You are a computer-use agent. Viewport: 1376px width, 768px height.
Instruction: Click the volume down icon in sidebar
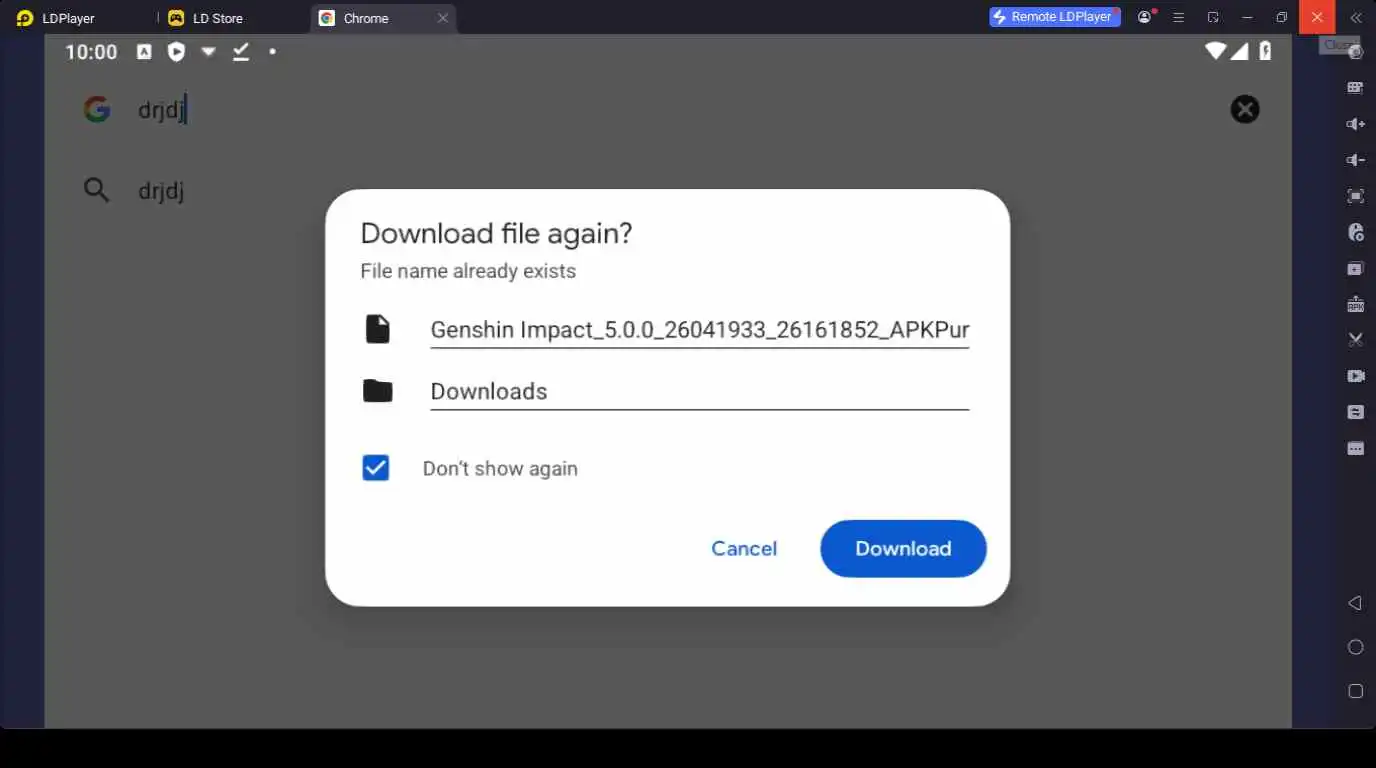tap(1355, 160)
